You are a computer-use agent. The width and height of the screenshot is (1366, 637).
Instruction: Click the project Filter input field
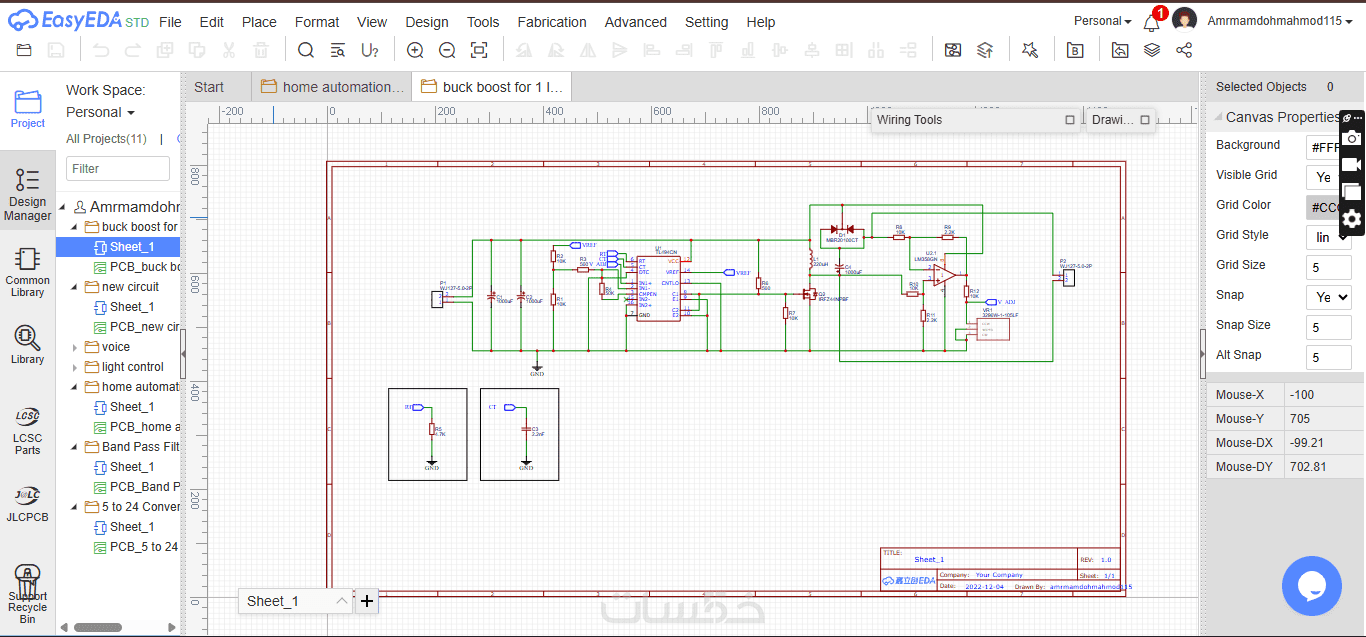point(118,169)
